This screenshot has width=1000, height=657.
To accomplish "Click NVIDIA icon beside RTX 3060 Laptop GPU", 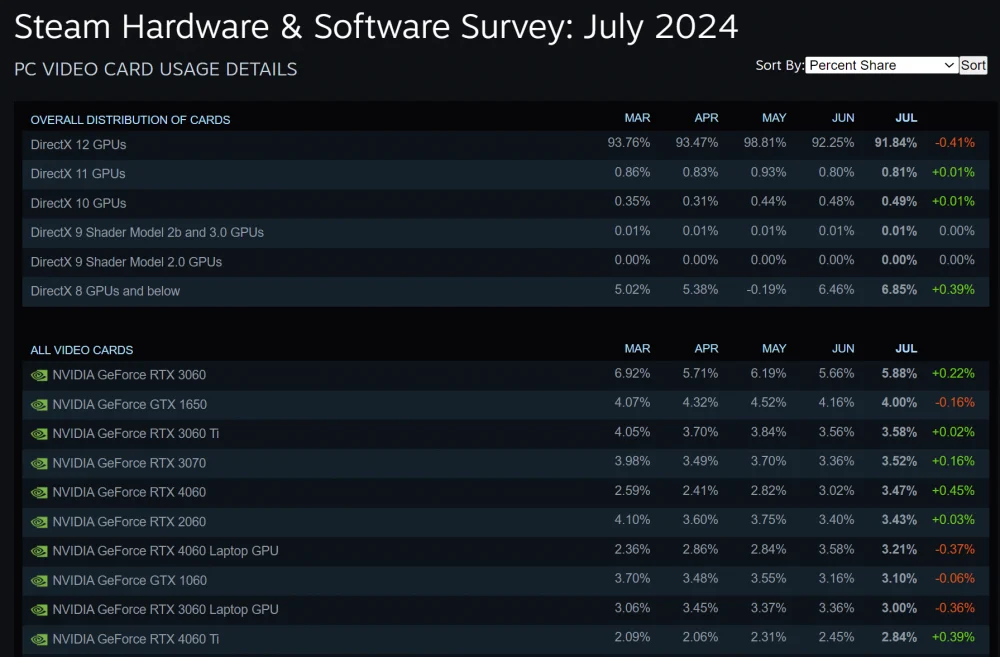I will click(x=39, y=610).
